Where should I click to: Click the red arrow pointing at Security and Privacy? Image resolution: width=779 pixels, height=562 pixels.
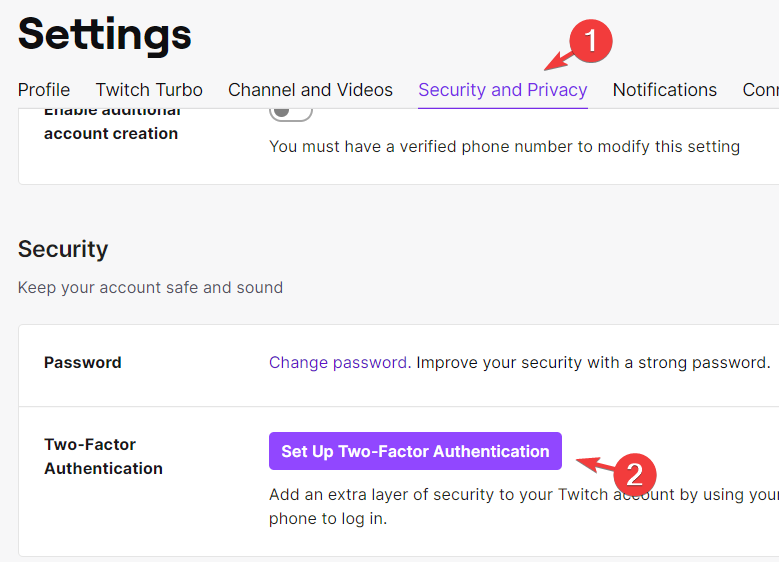pos(559,61)
